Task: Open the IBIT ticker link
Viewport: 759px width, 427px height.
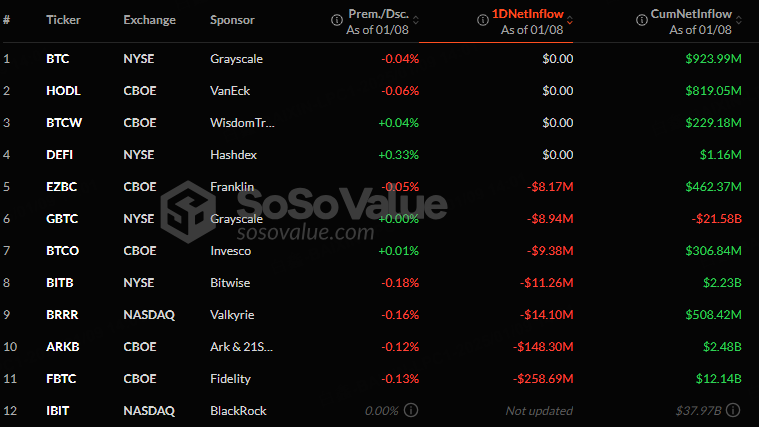Action: (x=58, y=411)
